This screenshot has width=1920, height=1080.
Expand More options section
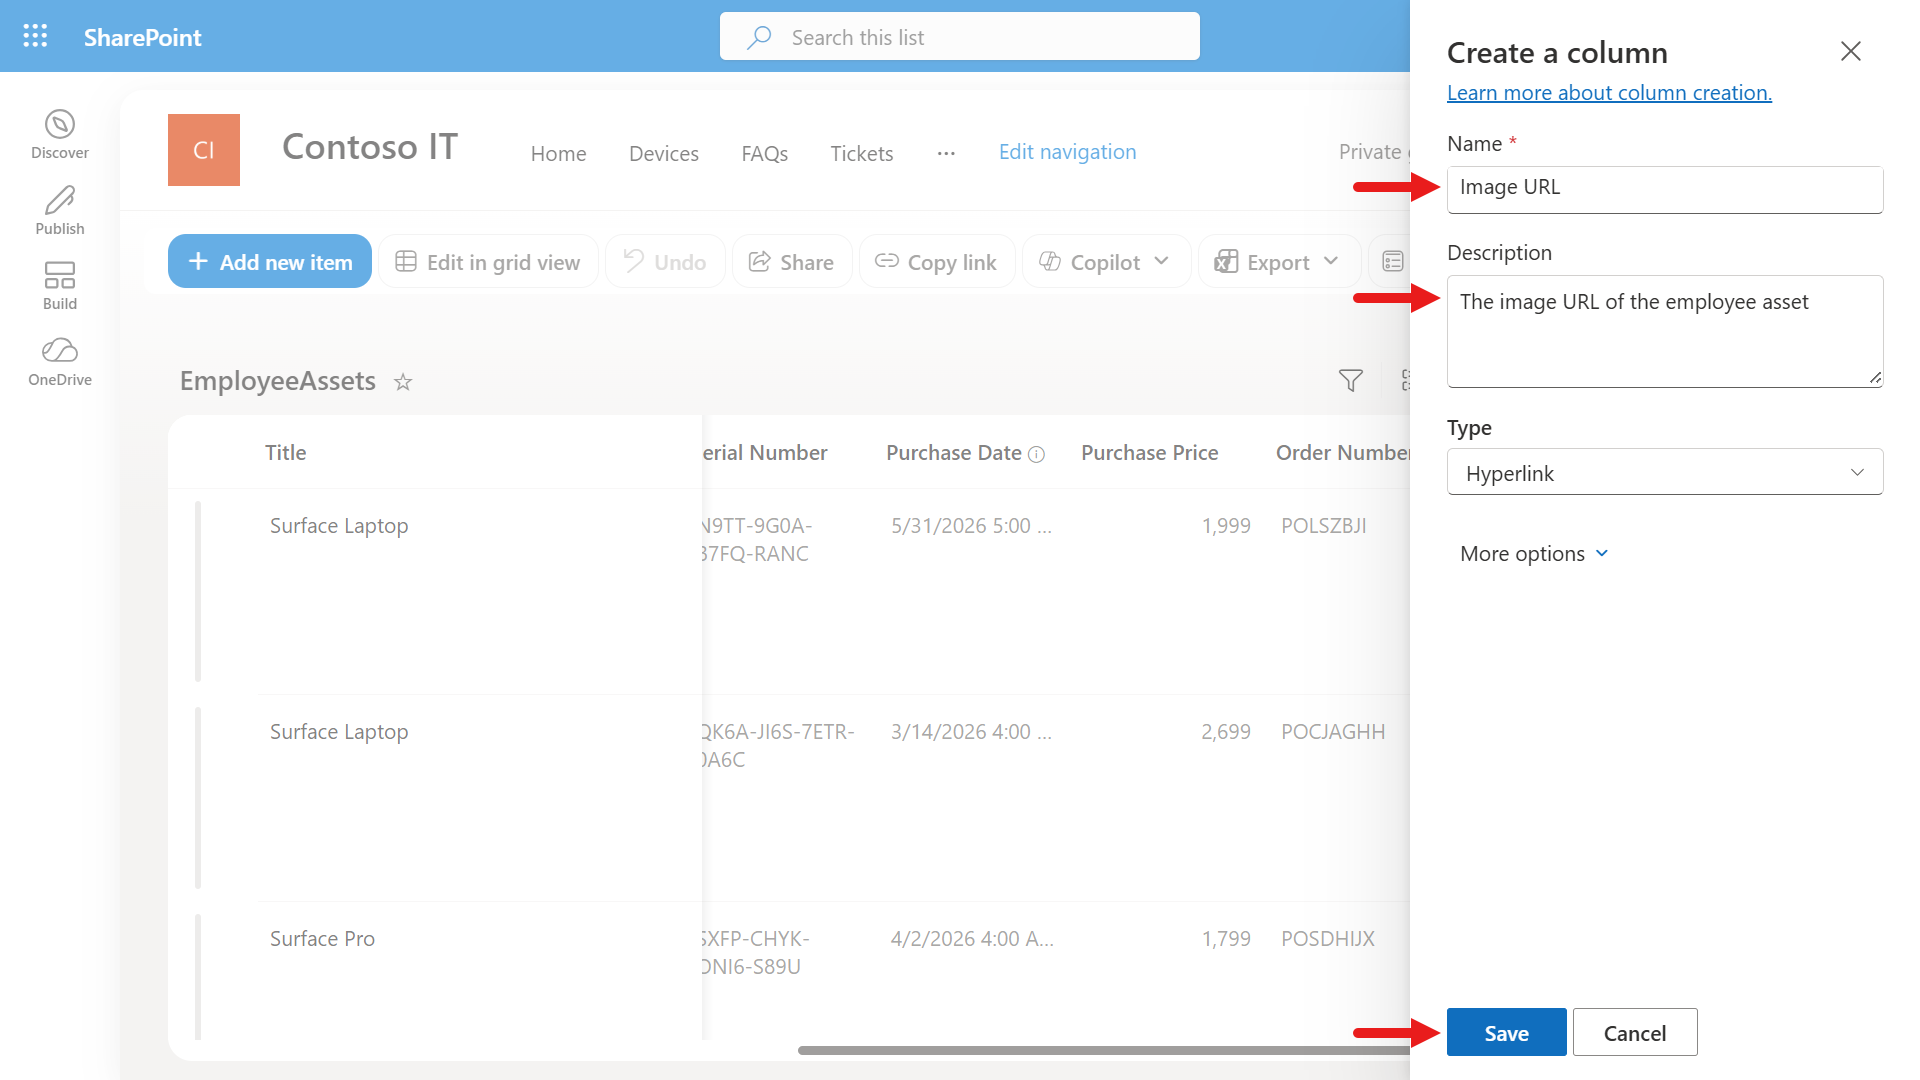1534,554
